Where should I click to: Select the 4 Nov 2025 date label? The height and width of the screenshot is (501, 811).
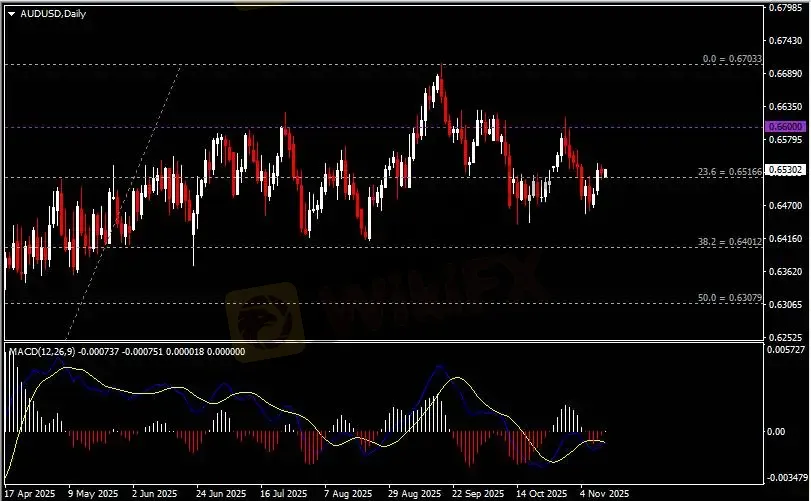[x=604, y=494]
